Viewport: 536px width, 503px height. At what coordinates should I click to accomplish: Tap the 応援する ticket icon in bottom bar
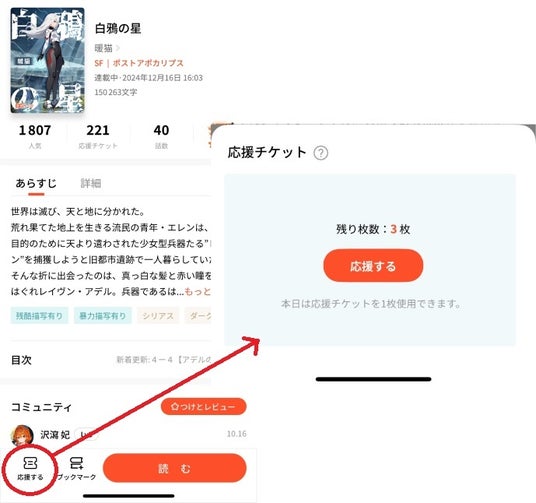point(30,468)
